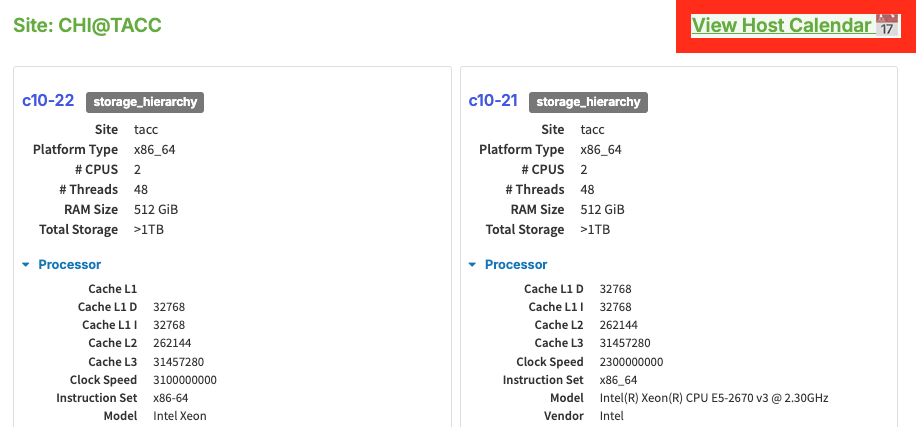Click the Processor triangle arrow in c10-22 card
Viewport: 920px width, 427px height.
coord(26,265)
